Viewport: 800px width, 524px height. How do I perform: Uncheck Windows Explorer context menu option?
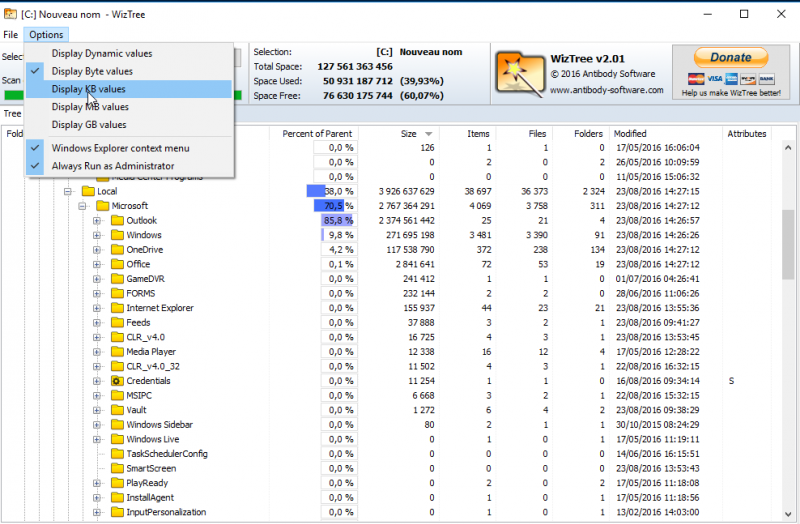(120, 148)
